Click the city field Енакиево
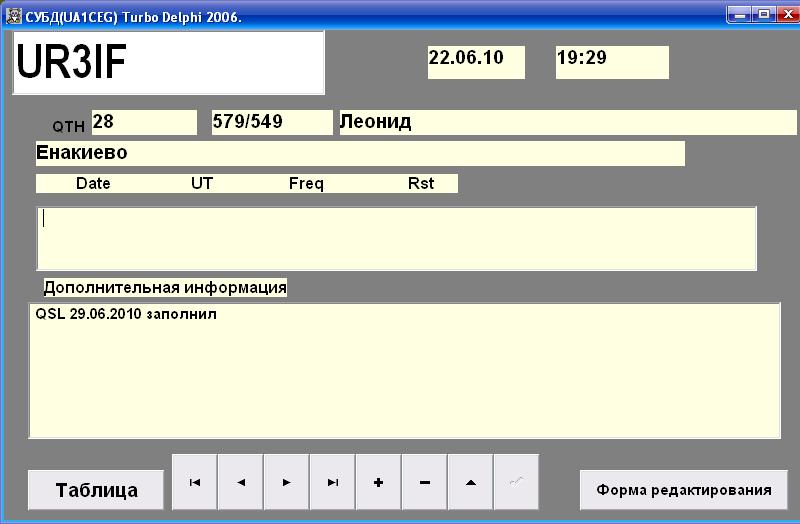Image resolution: width=800 pixels, height=524 pixels. (x=360, y=154)
